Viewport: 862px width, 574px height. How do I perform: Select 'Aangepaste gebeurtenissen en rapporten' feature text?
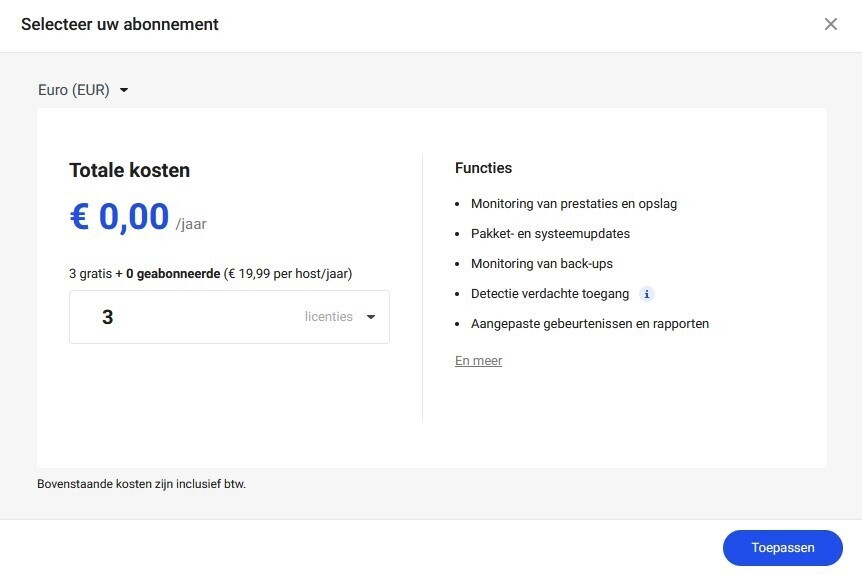[590, 323]
